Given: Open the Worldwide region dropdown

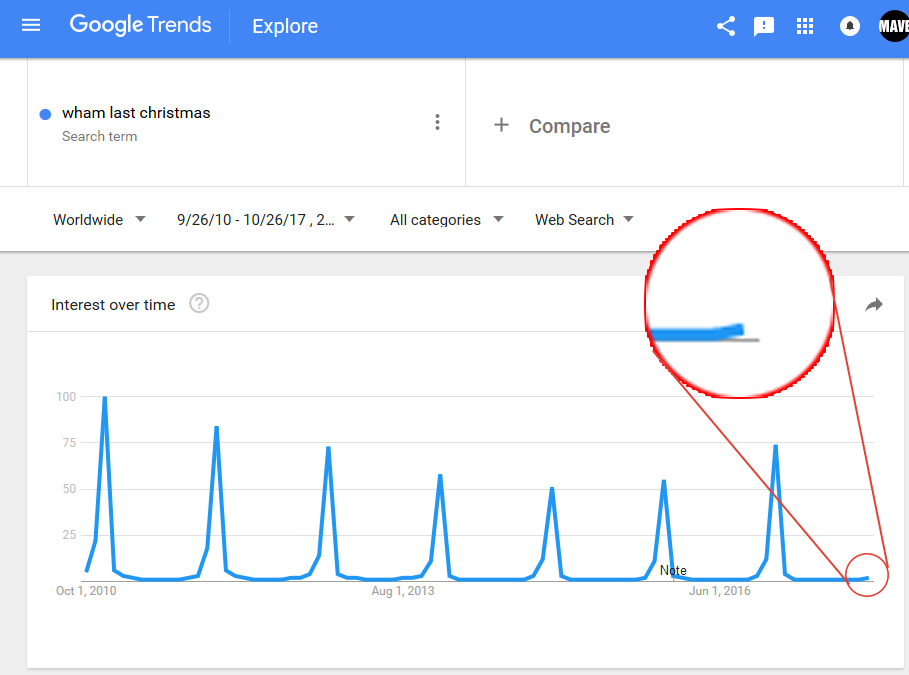Looking at the screenshot, I should point(99,220).
